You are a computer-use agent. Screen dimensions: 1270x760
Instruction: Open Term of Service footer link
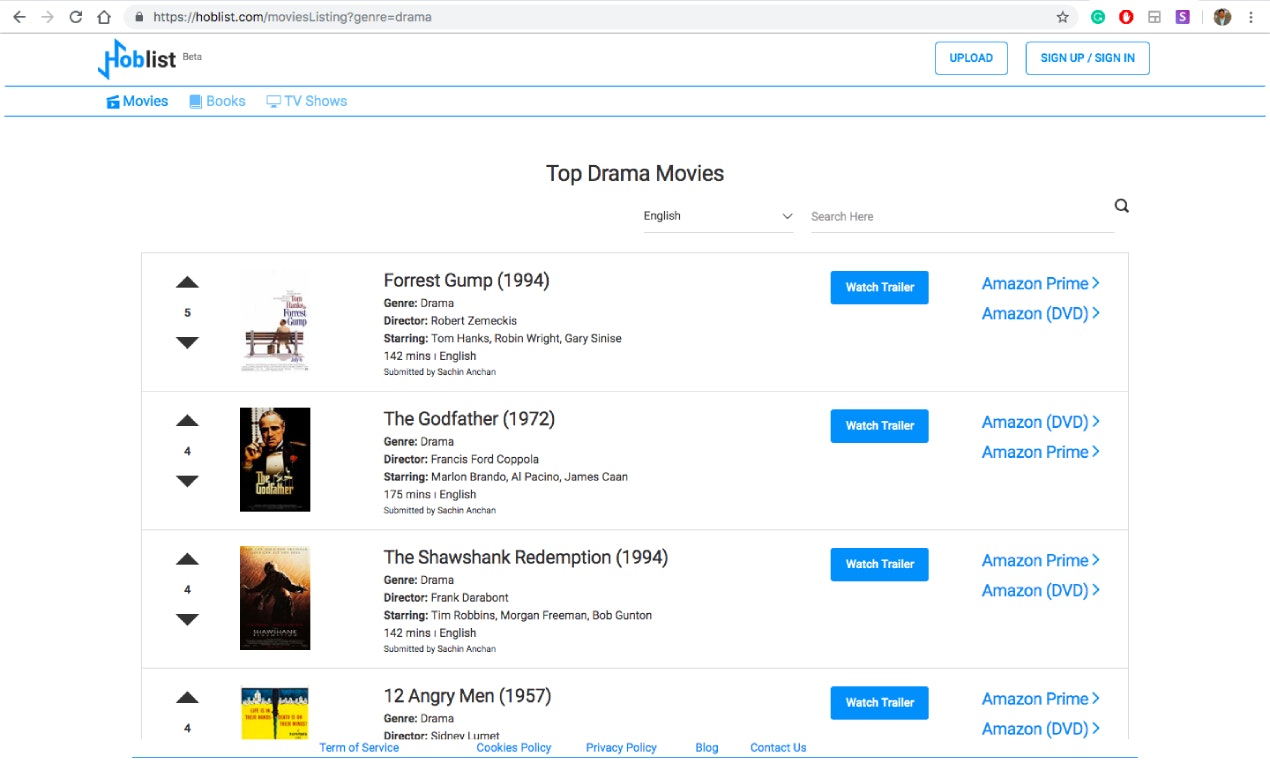tap(359, 748)
